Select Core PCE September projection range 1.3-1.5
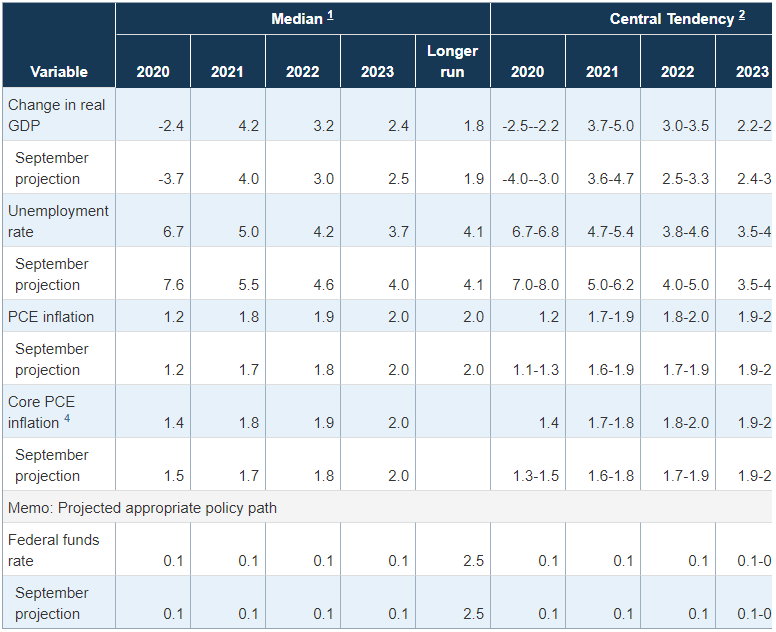The width and height of the screenshot is (776, 632). tap(536, 476)
